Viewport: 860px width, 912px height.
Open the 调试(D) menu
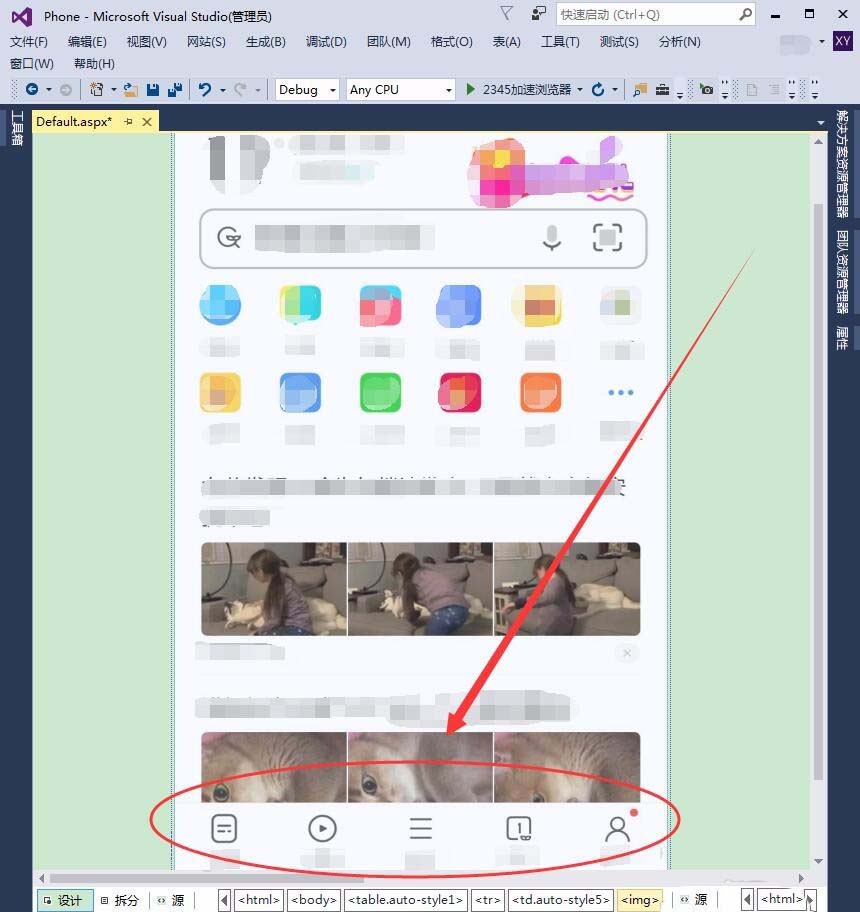(325, 41)
